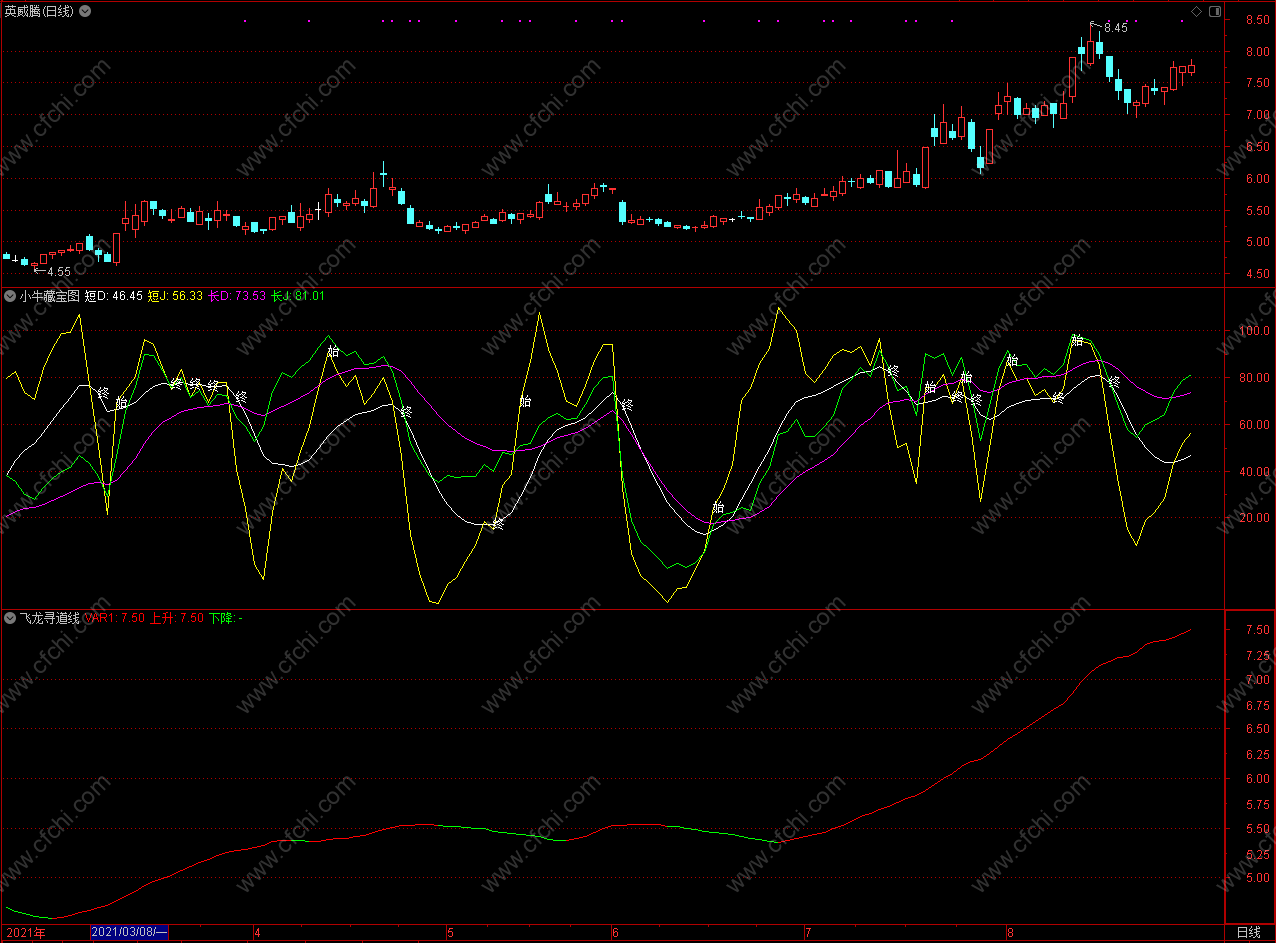Select month 7 on the time axis
Viewport: 1276px width, 943px height.
[808, 933]
